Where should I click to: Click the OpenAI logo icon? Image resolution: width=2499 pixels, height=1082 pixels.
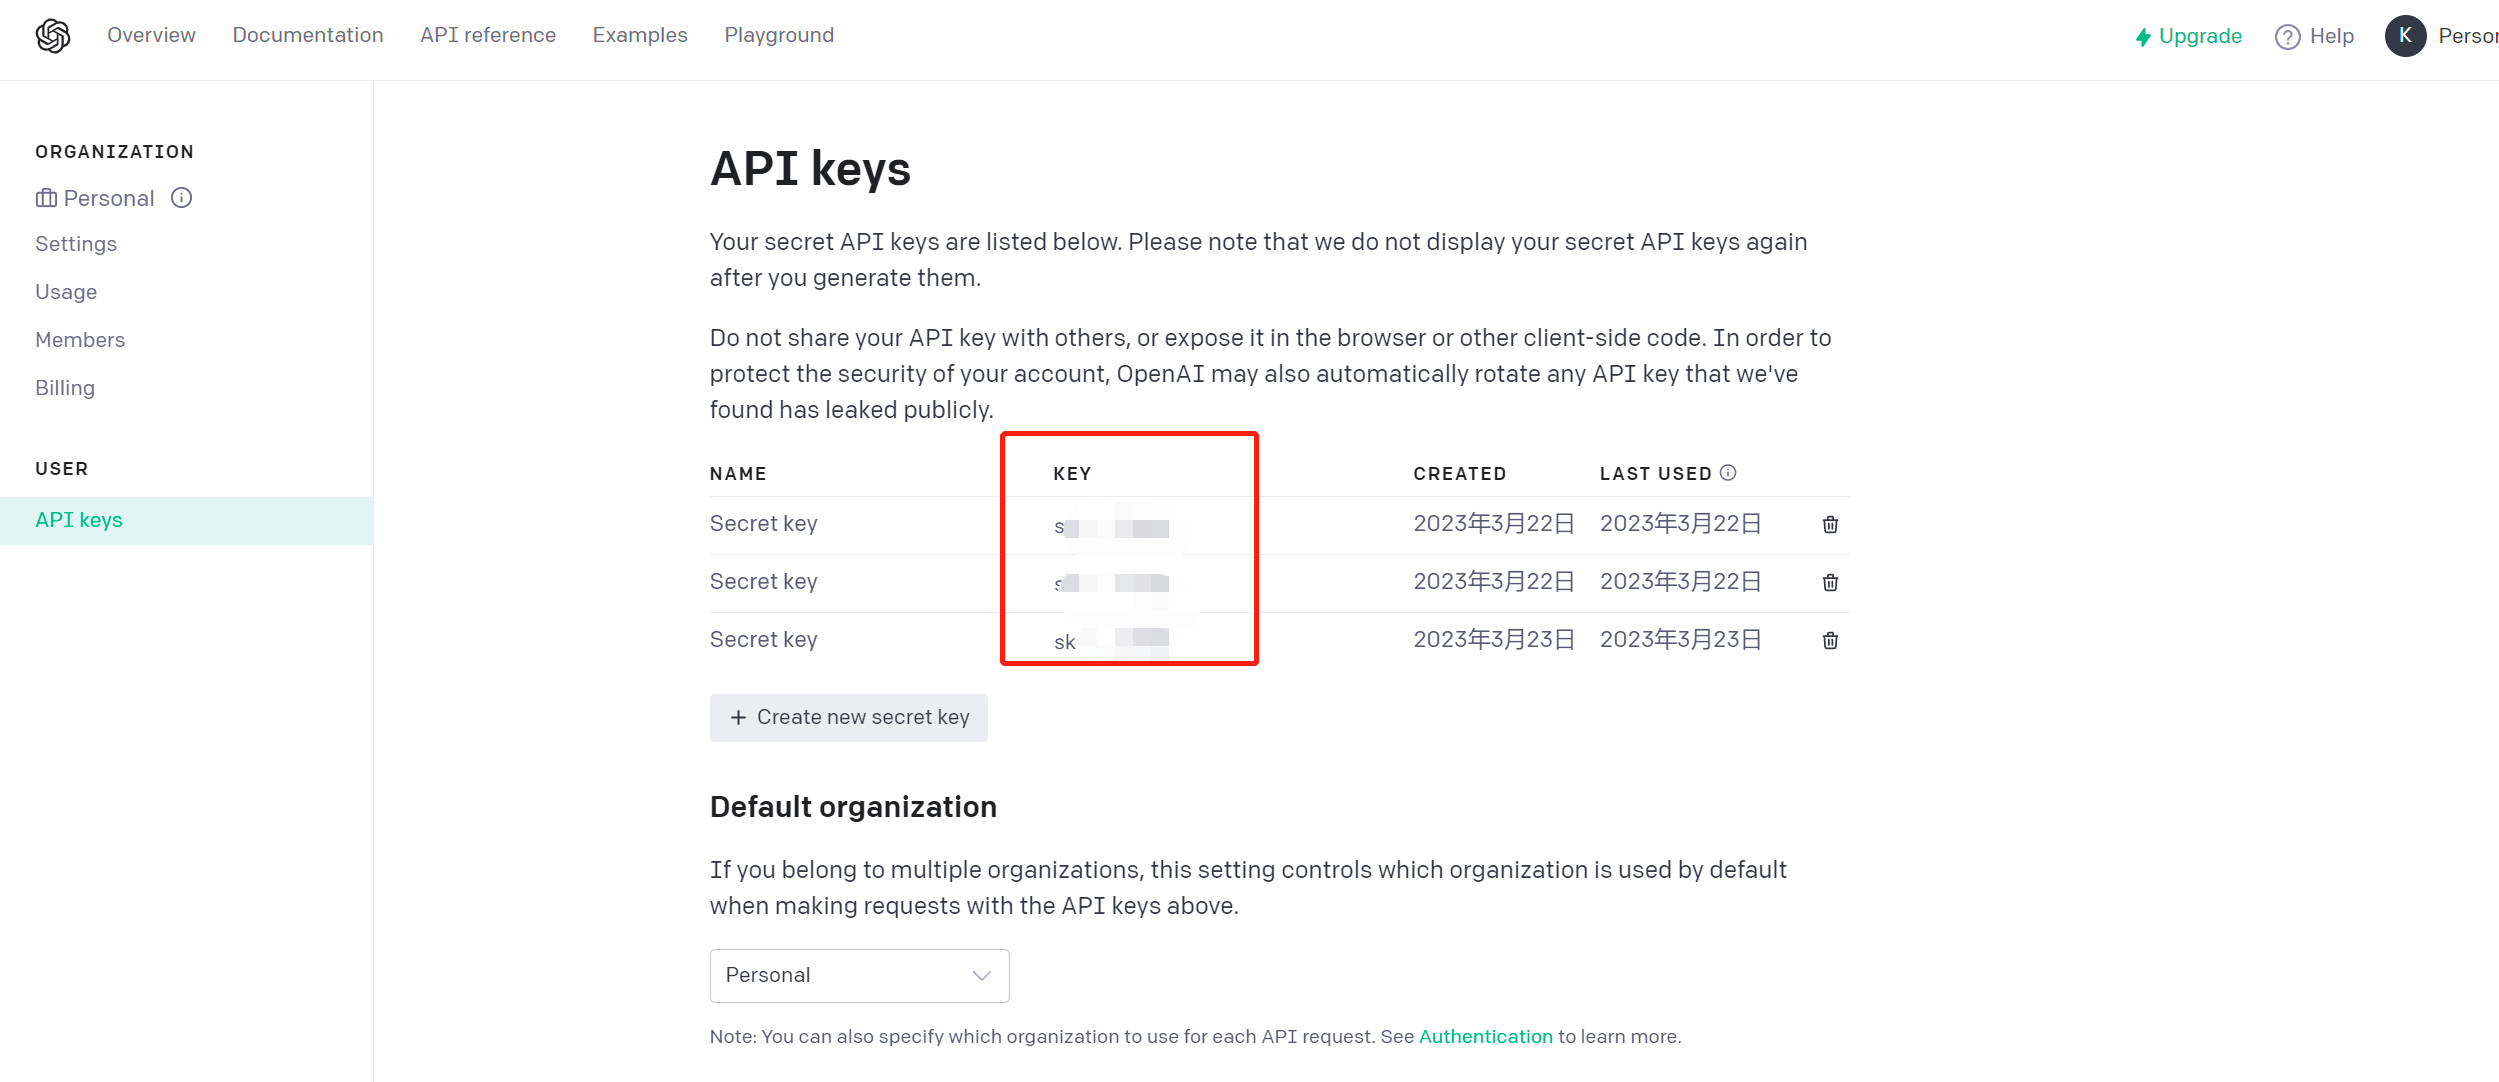coord(53,36)
